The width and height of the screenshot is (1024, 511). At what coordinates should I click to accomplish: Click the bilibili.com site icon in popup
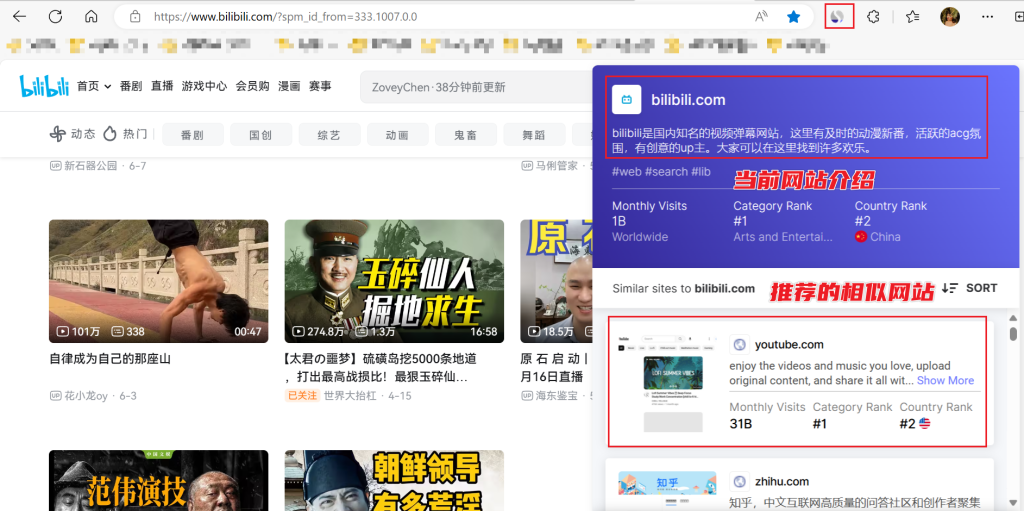[x=626, y=100]
